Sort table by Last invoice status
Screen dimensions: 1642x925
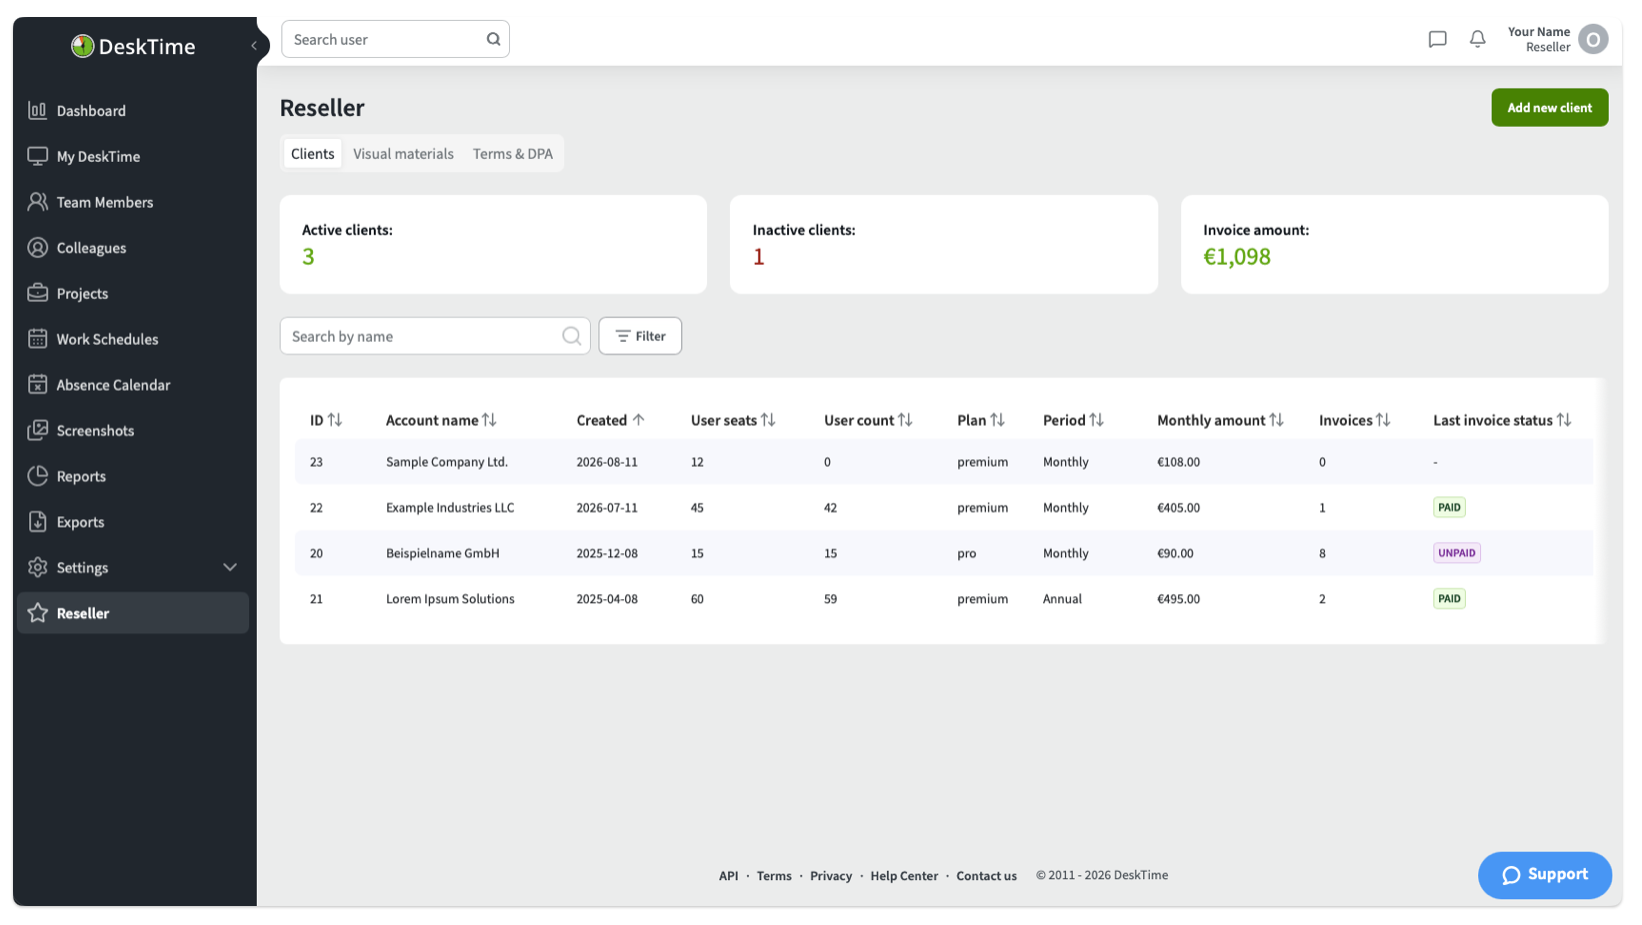click(x=1502, y=420)
